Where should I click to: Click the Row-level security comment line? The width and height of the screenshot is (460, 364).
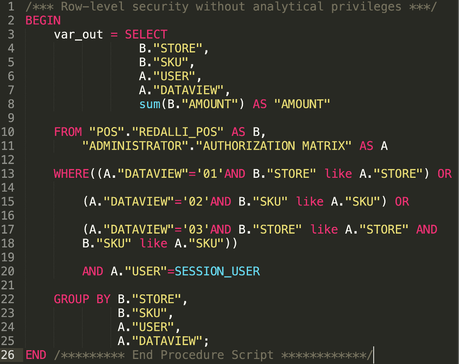231,7
